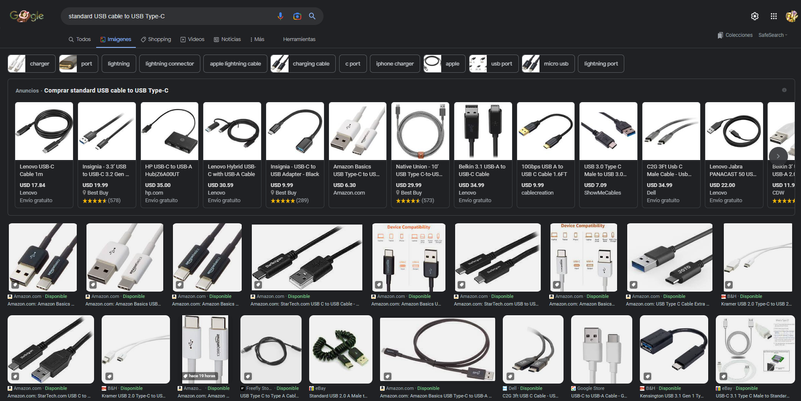The height and width of the screenshot is (401, 801).
Task: Open StarTech.com USB C to USB Cable image
Action: [307, 257]
